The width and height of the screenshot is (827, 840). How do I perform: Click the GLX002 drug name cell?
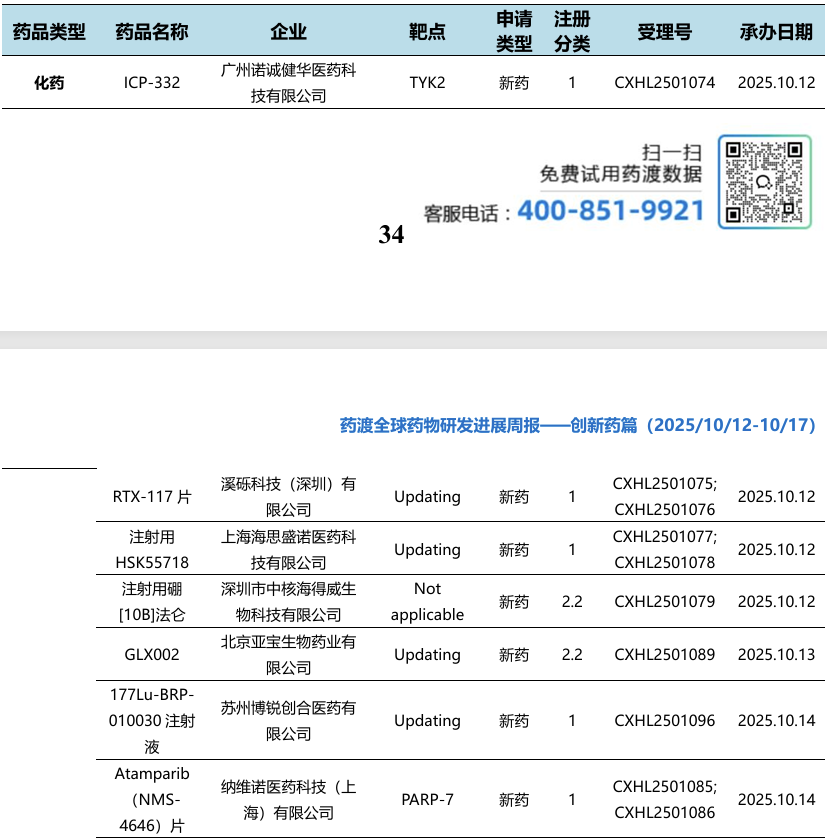point(152,655)
